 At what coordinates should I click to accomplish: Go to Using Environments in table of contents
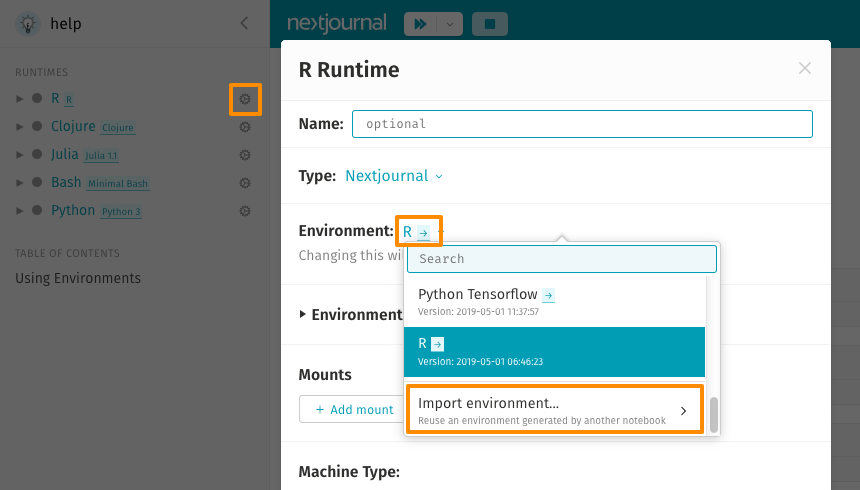[x=78, y=278]
